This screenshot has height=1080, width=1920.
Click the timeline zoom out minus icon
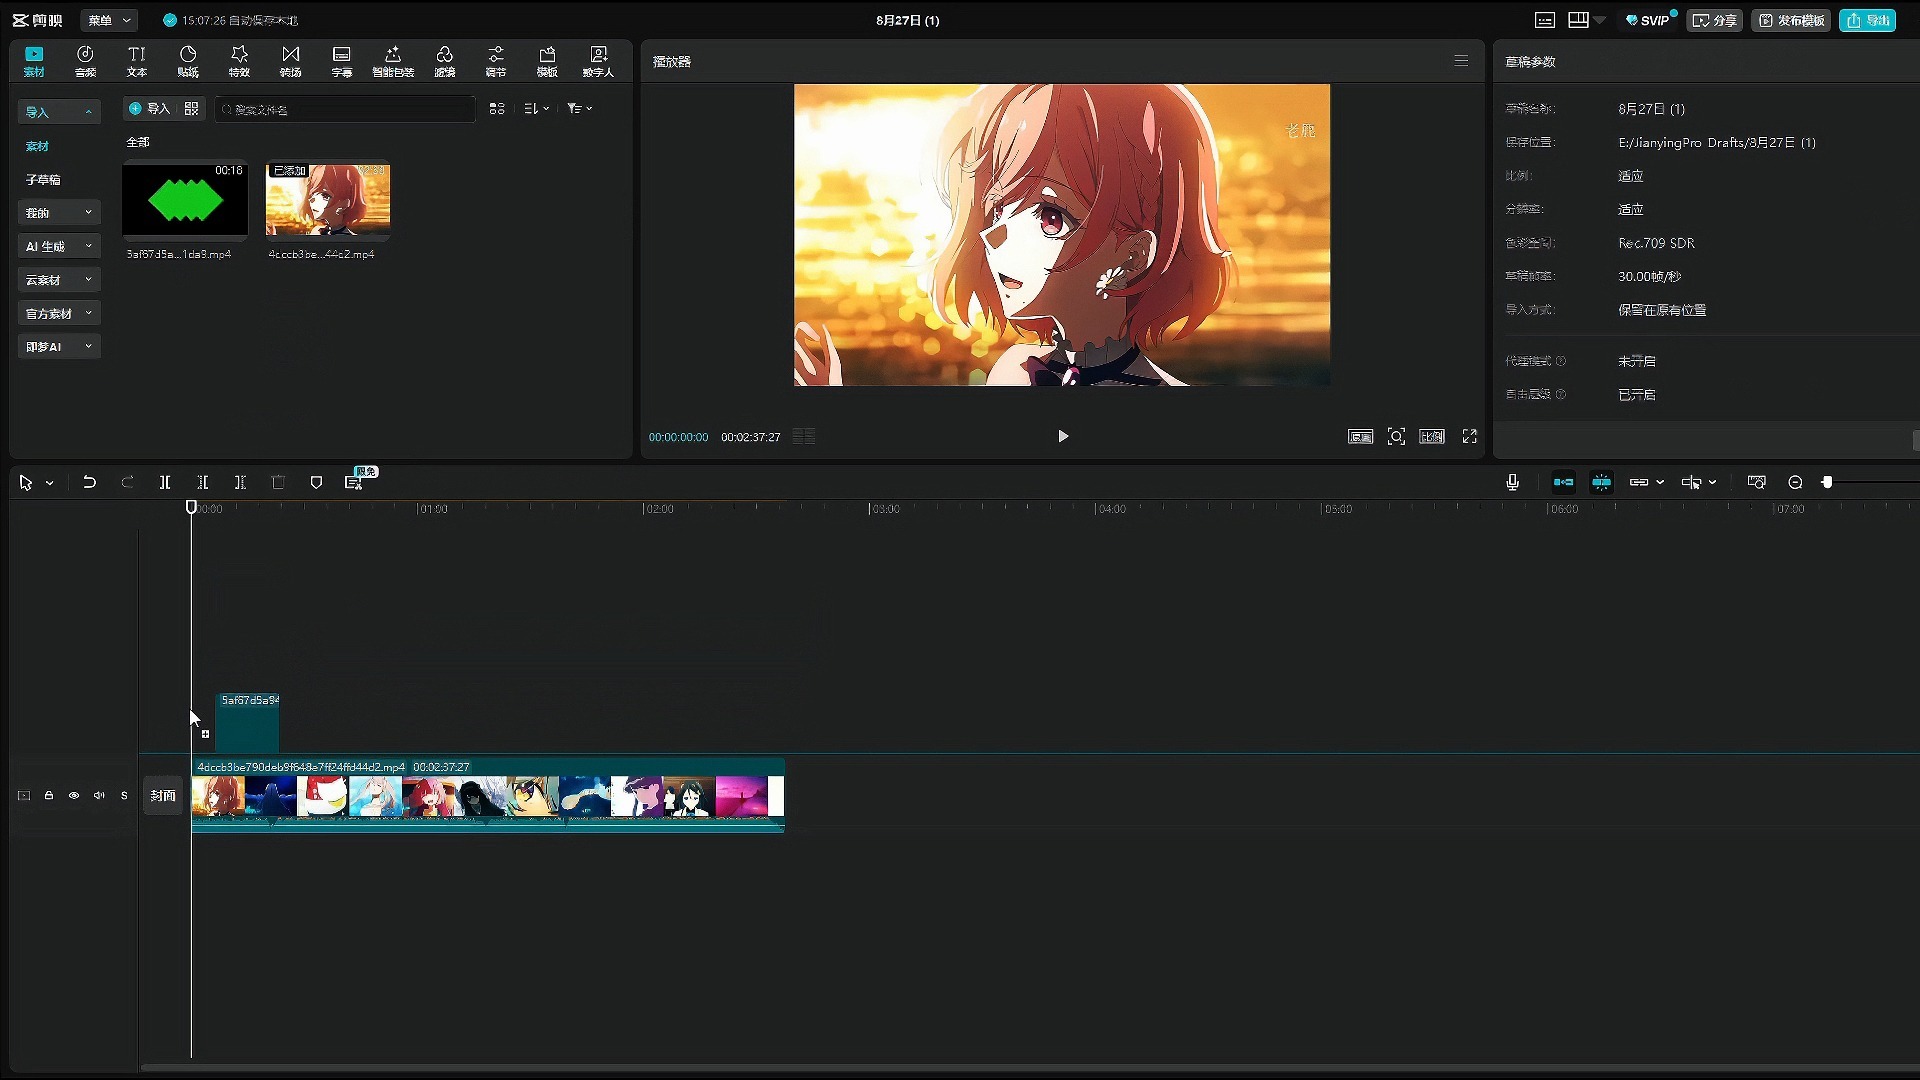pyautogui.click(x=1795, y=482)
